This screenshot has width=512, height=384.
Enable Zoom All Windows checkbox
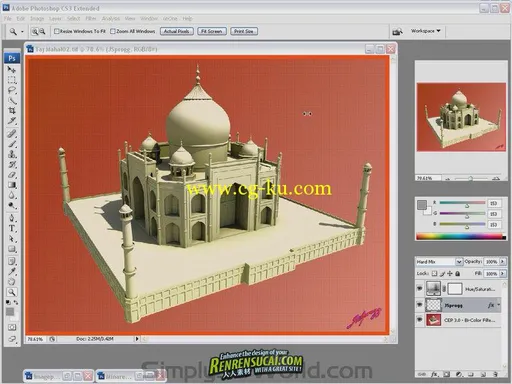tap(113, 31)
